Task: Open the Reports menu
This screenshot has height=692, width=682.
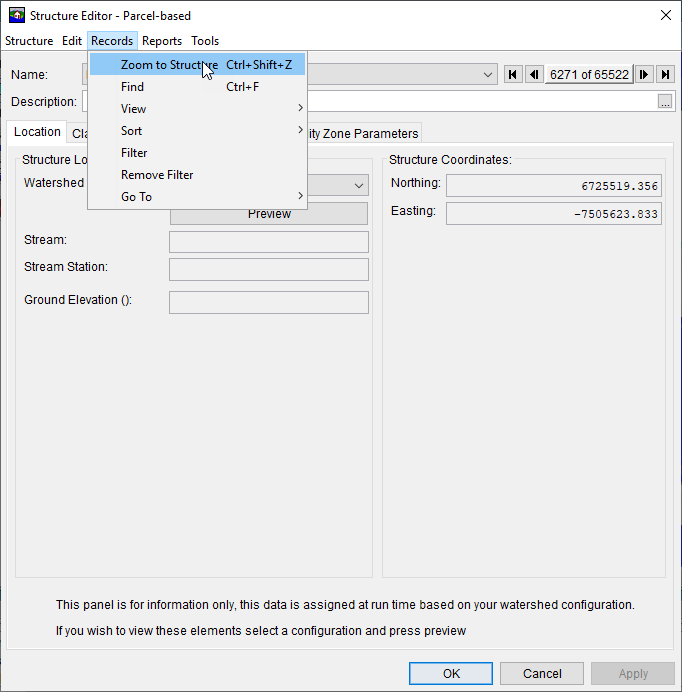Action: pyautogui.click(x=162, y=41)
